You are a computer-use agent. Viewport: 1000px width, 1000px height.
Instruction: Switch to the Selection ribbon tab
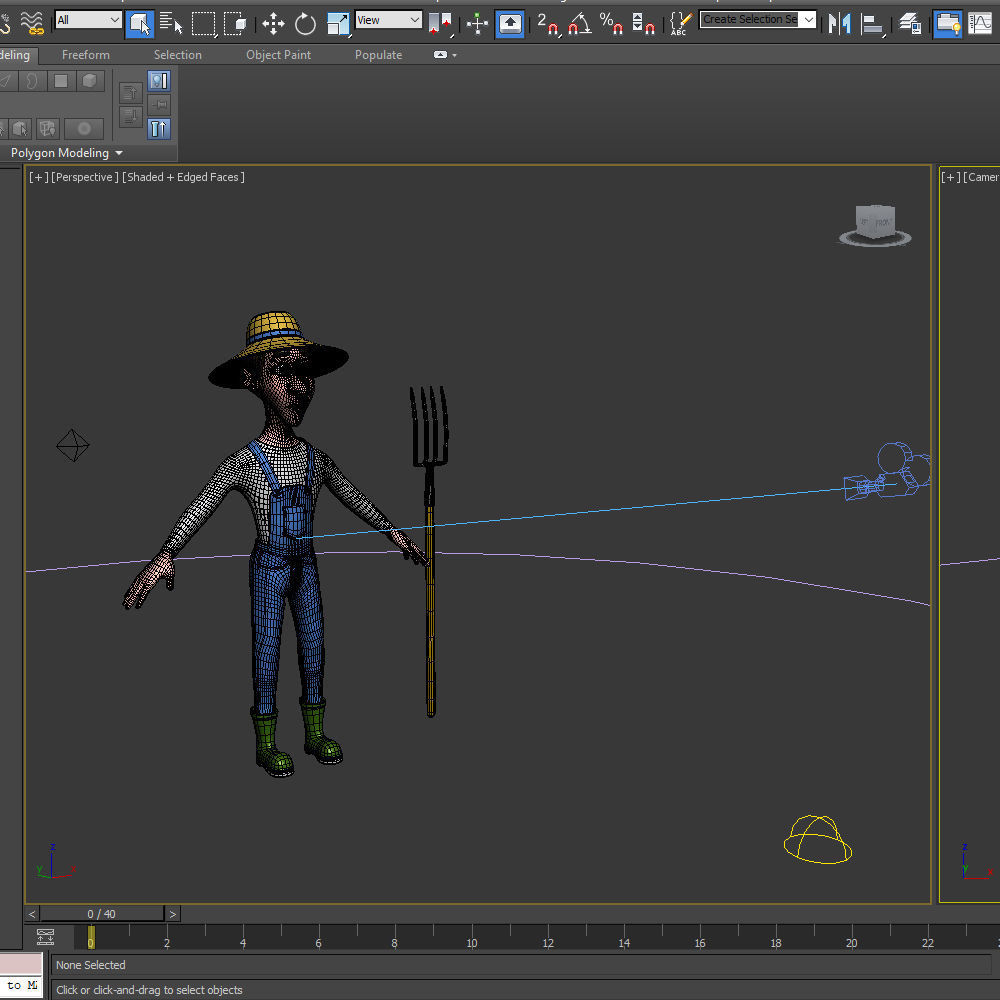[177, 55]
